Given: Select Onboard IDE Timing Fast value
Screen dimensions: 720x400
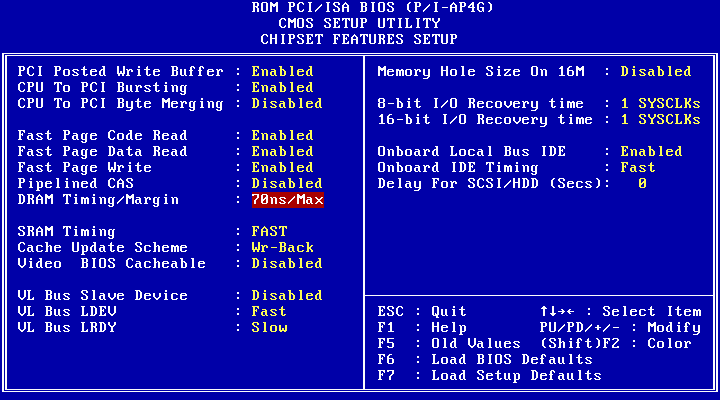Looking at the screenshot, I should click(638, 168).
